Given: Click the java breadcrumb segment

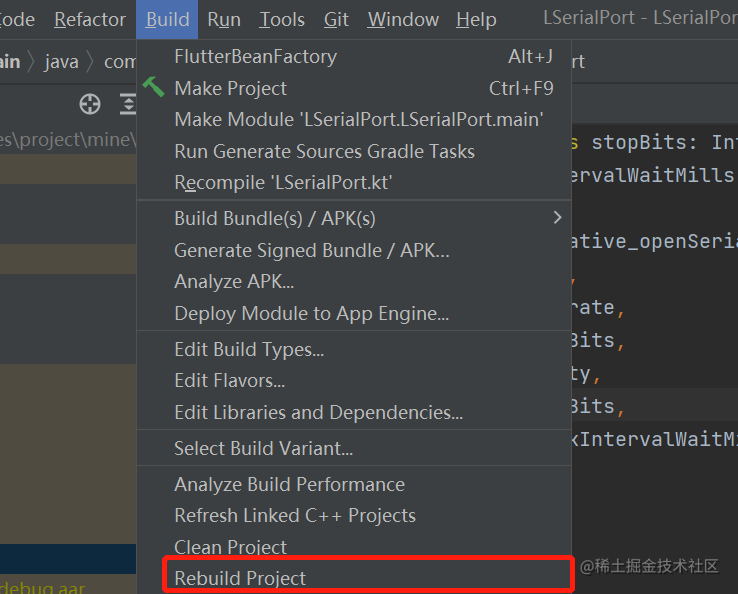Looking at the screenshot, I should [61, 62].
